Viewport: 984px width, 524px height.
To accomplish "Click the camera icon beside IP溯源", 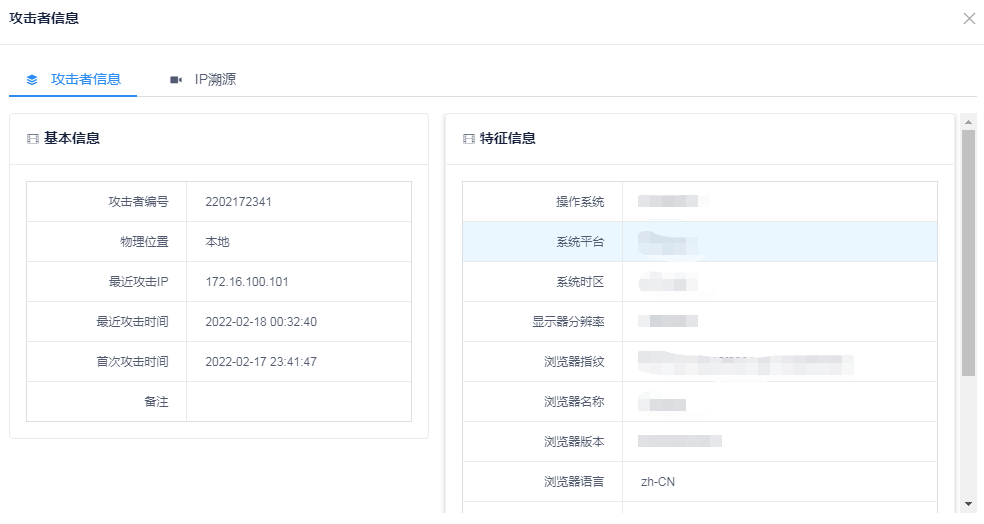I will click(x=176, y=80).
